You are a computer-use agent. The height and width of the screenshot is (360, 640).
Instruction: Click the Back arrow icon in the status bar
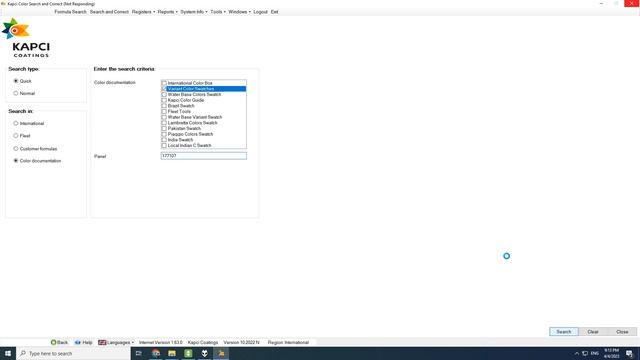(53, 342)
